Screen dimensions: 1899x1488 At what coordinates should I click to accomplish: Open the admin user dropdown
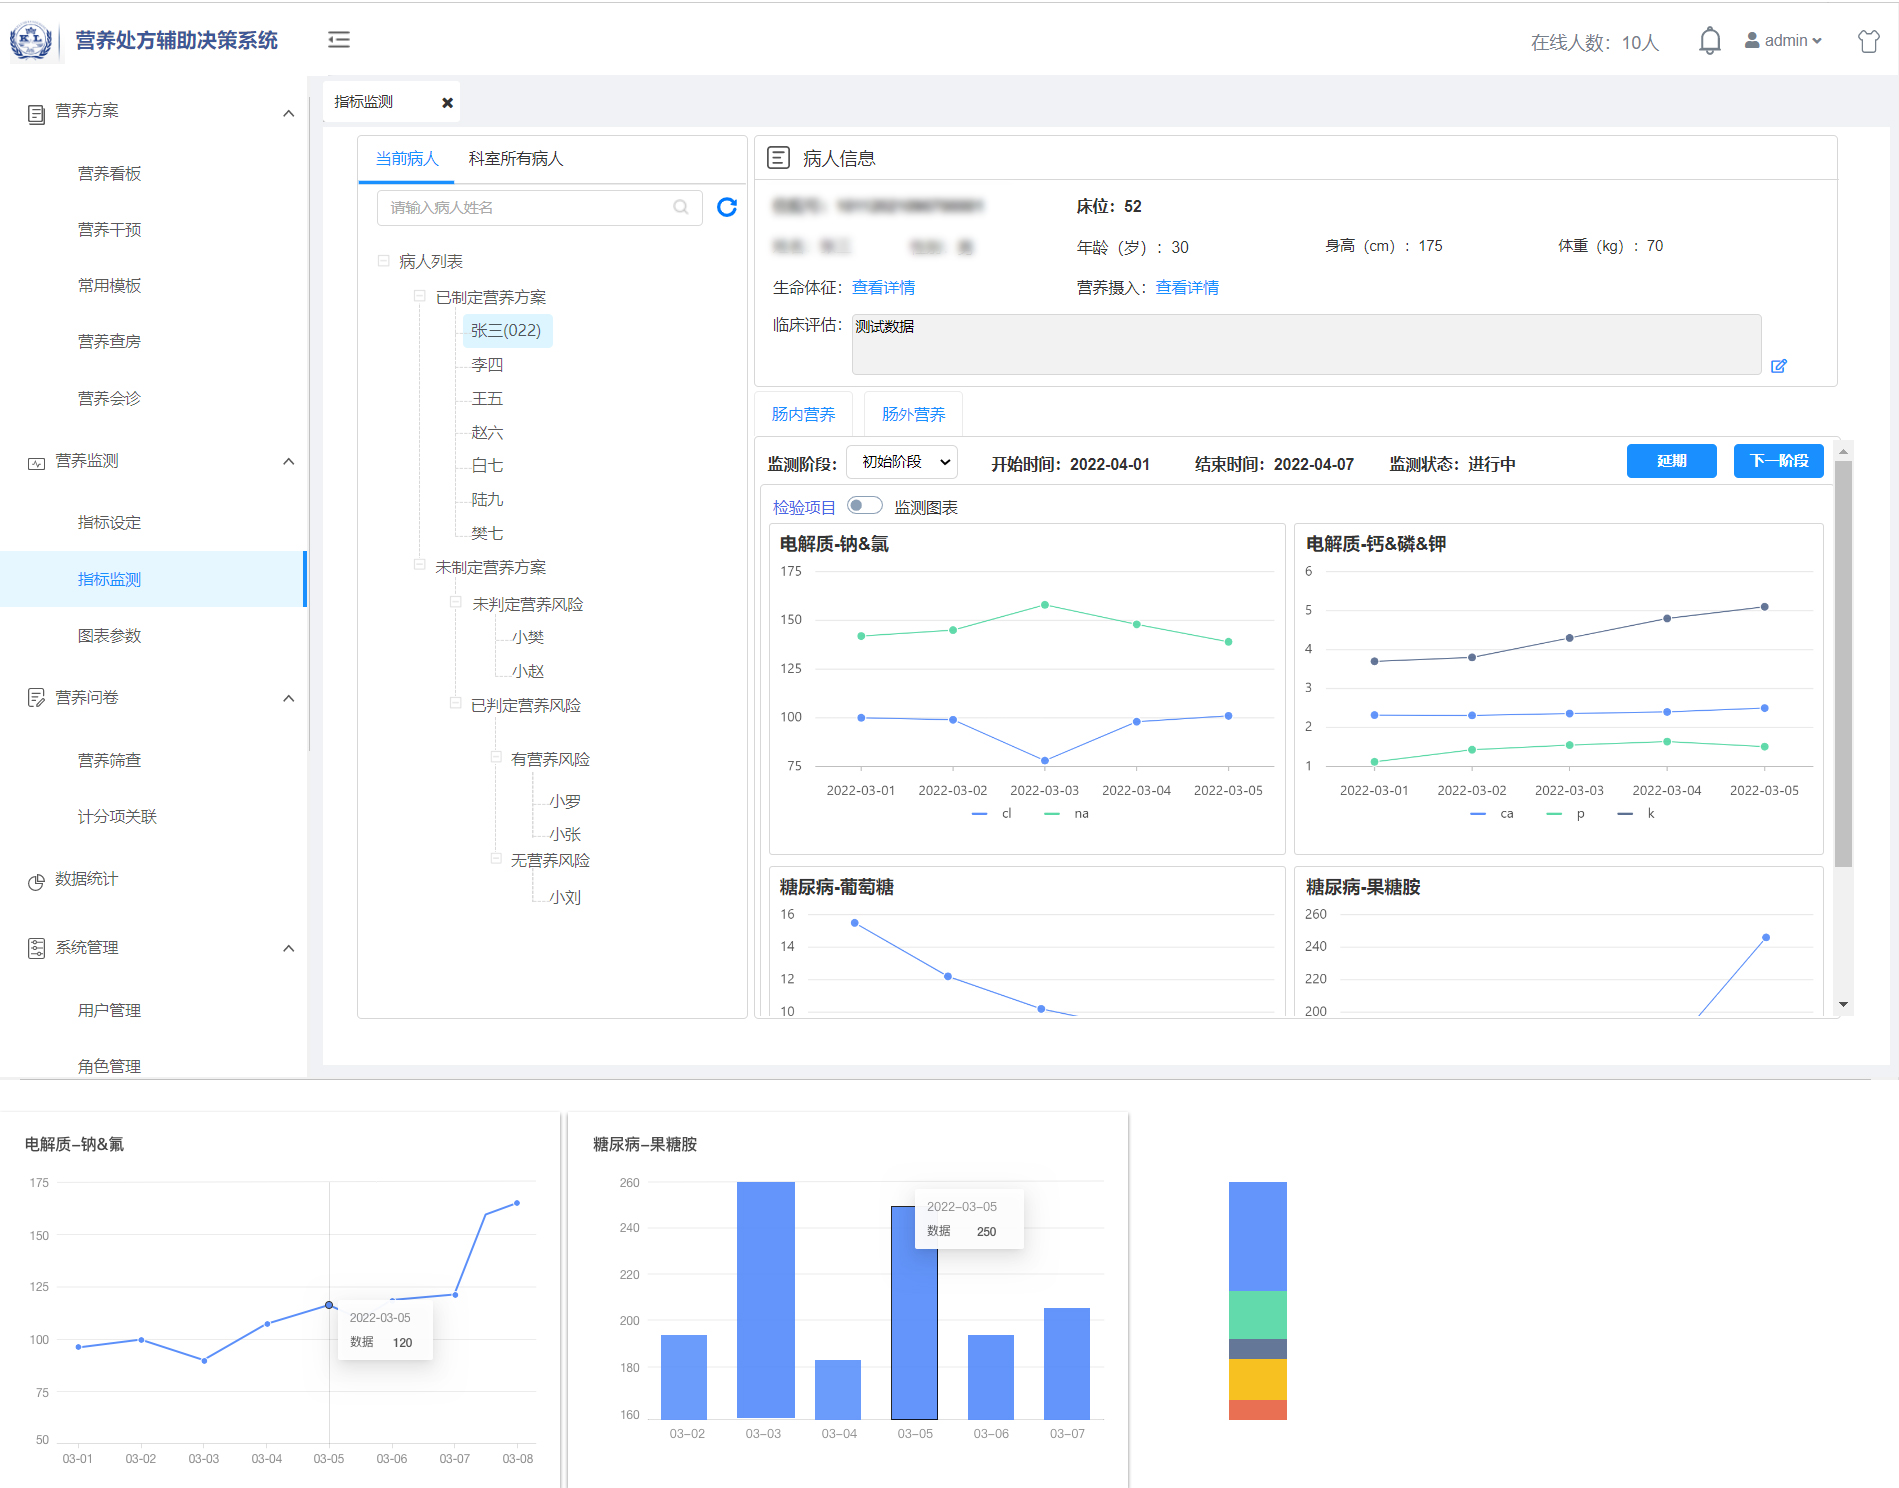(1783, 41)
